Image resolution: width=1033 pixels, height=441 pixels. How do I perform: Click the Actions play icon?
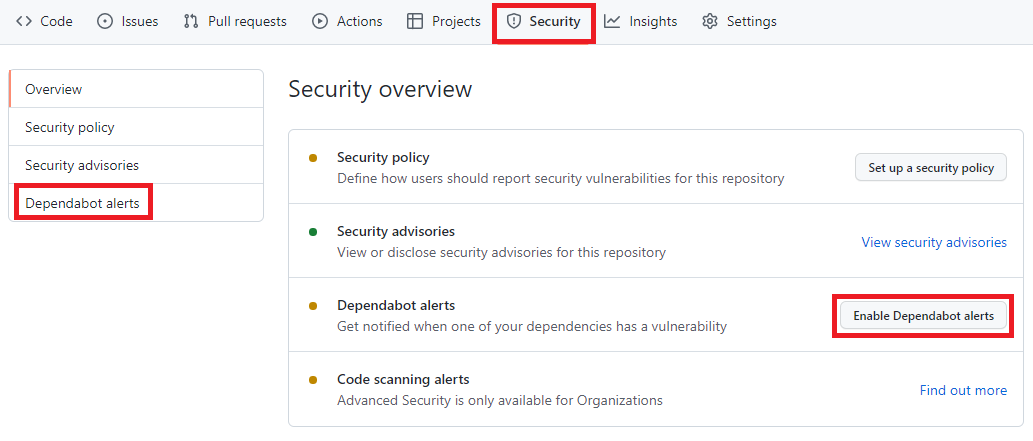(x=320, y=21)
